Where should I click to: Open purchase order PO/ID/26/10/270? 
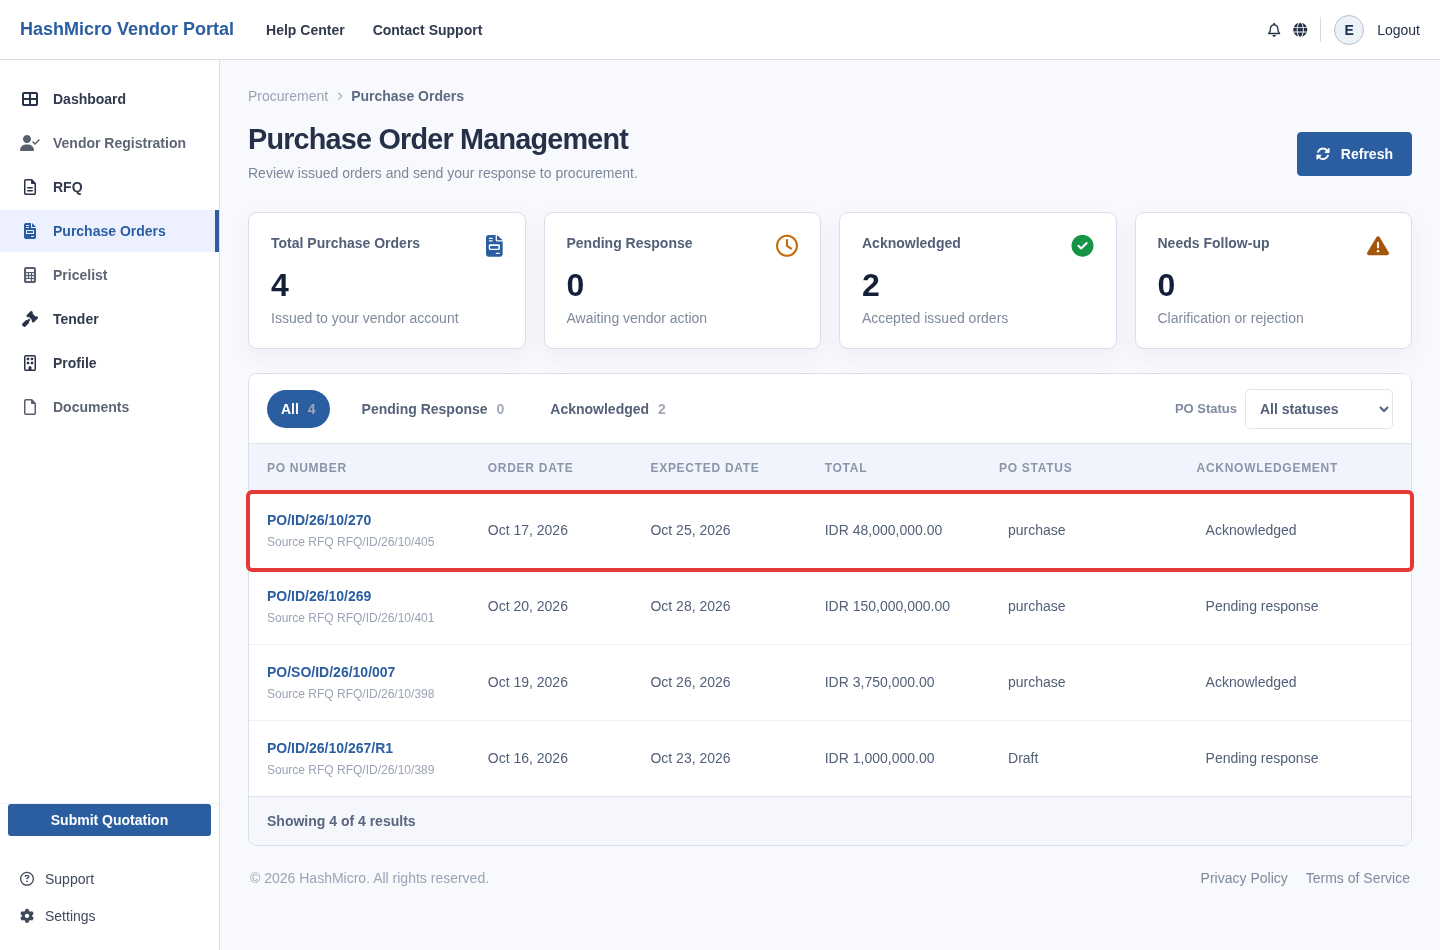pyautogui.click(x=319, y=520)
